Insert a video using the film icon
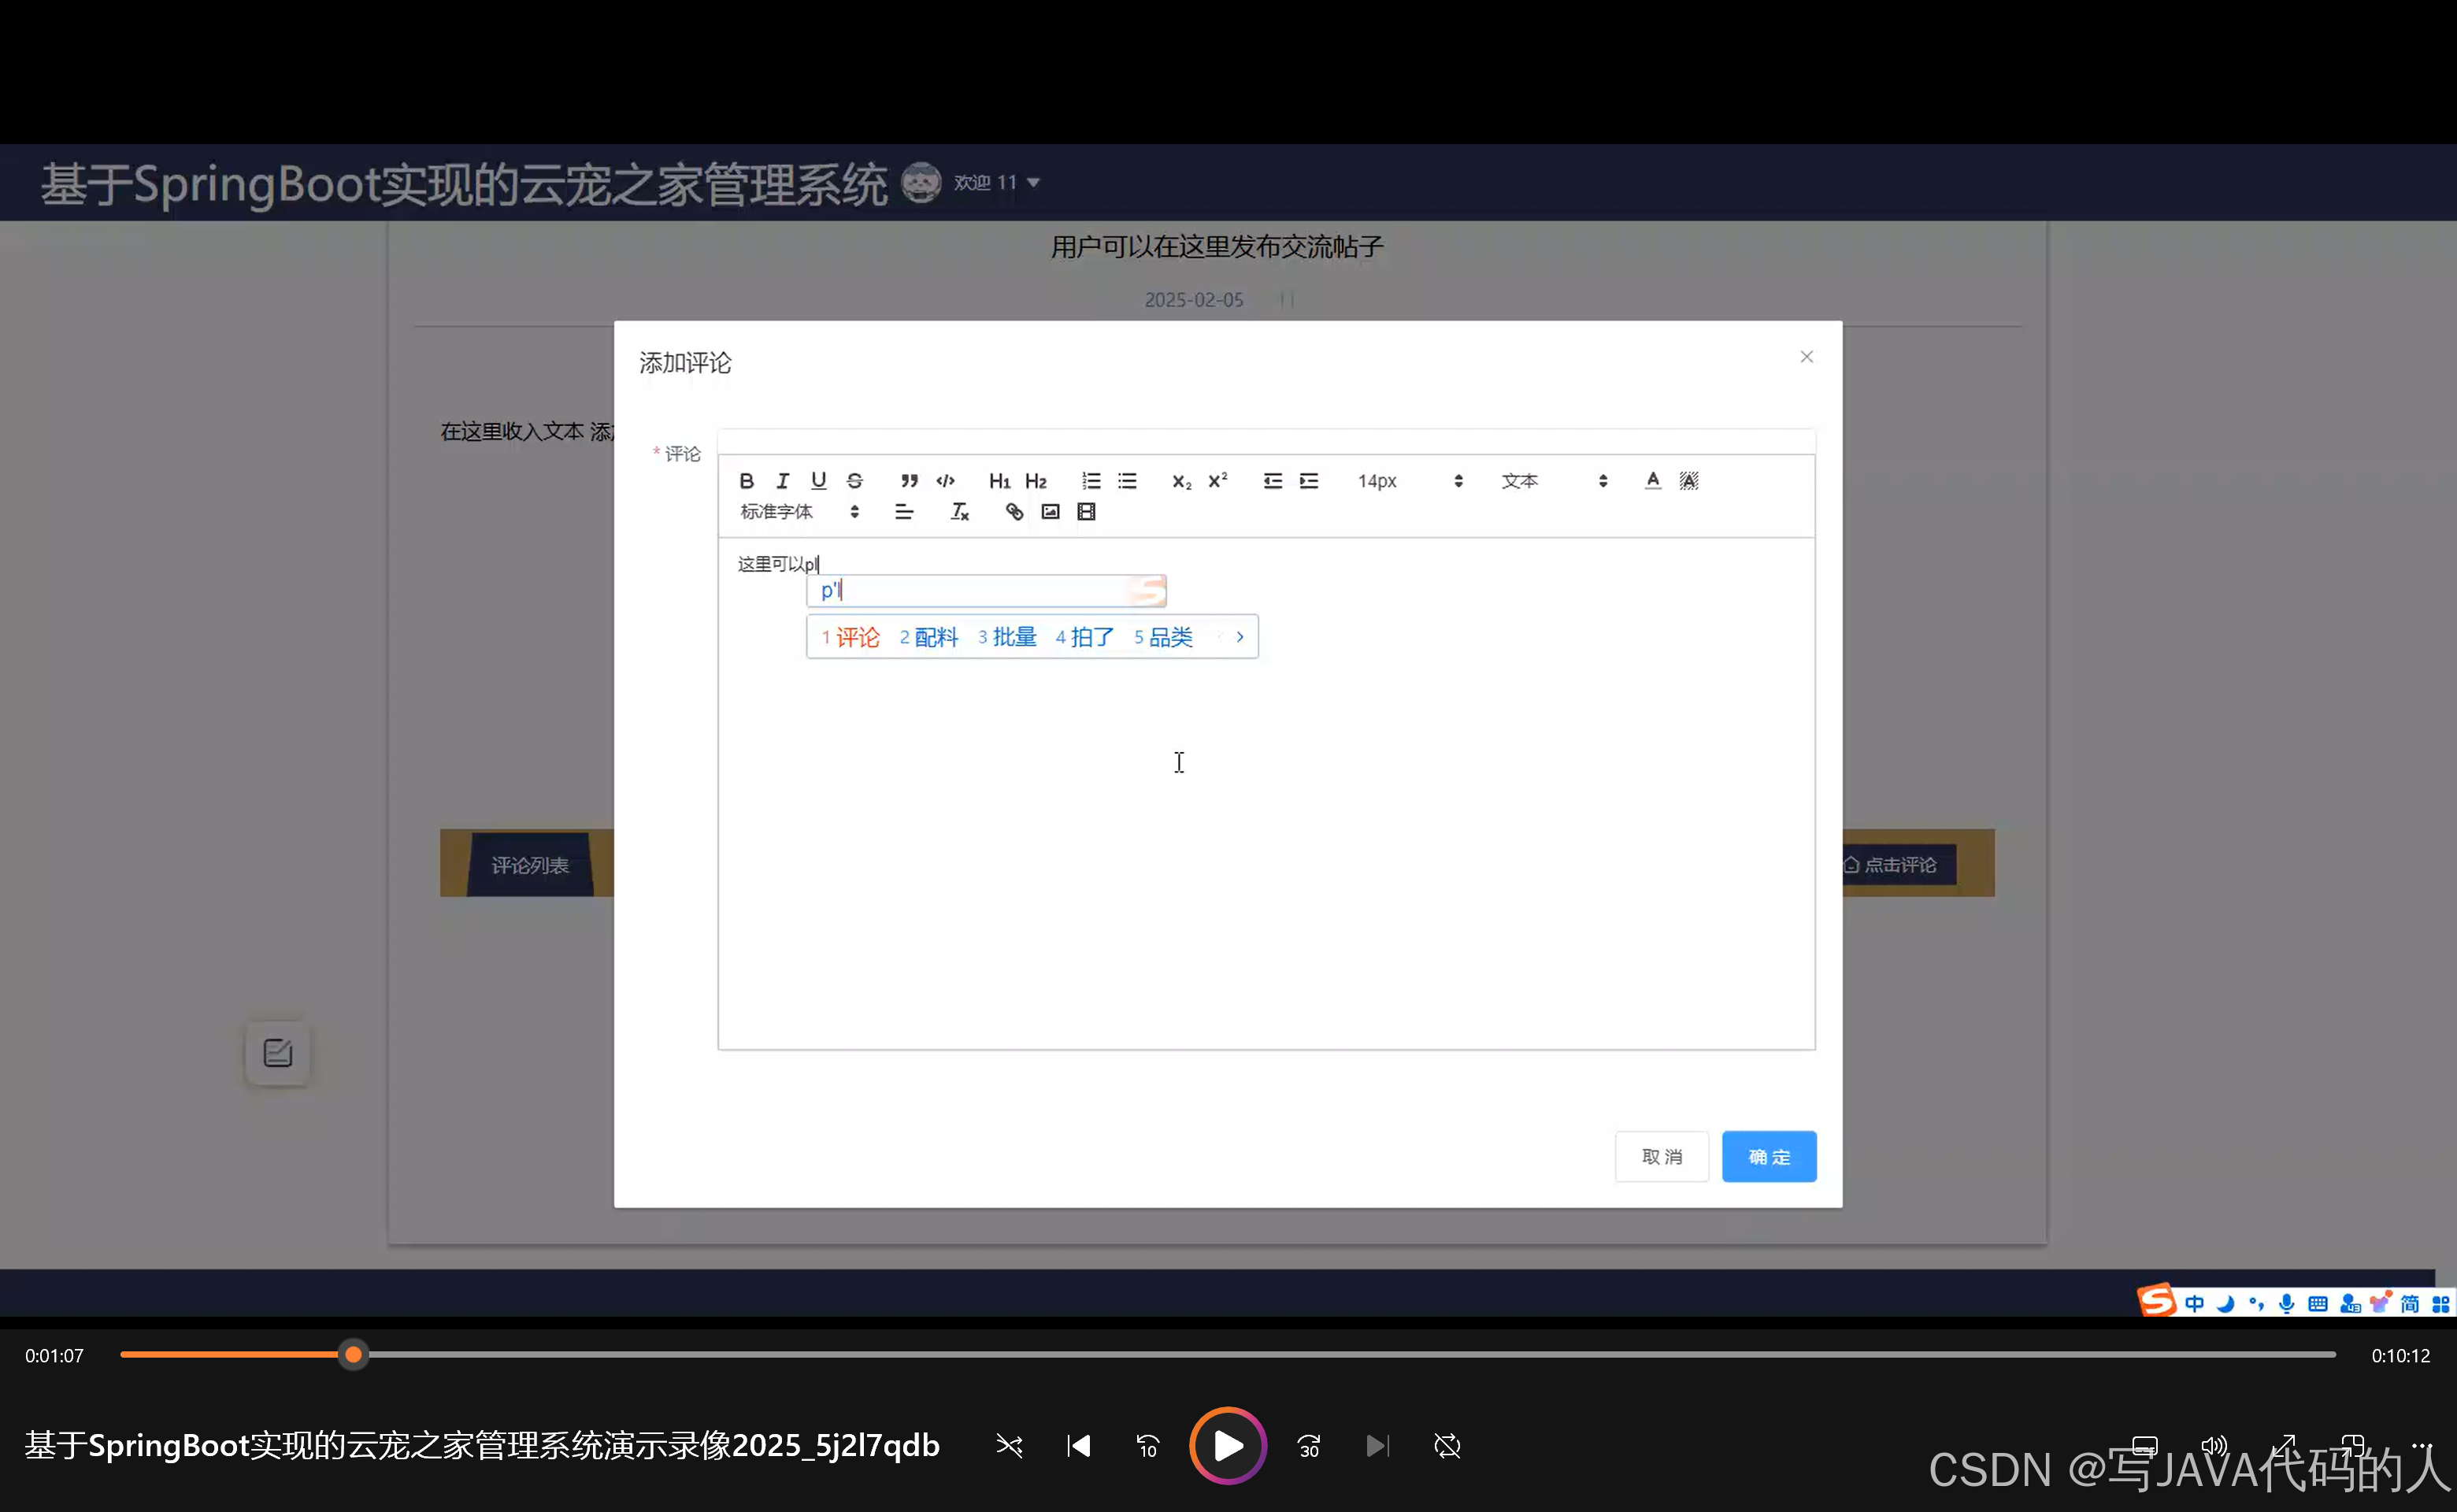2457x1512 pixels. tap(1085, 511)
